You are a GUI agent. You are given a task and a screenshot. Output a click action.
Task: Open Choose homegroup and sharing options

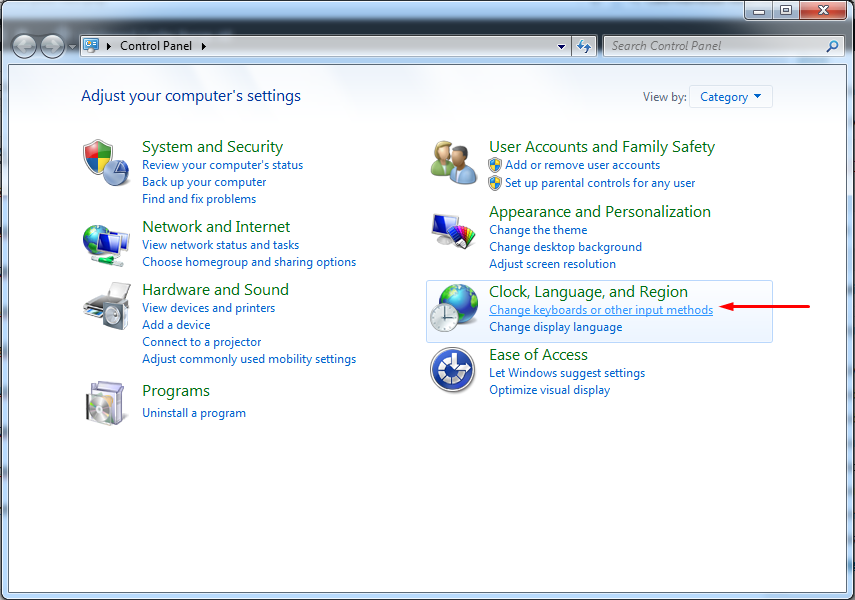tap(249, 262)
